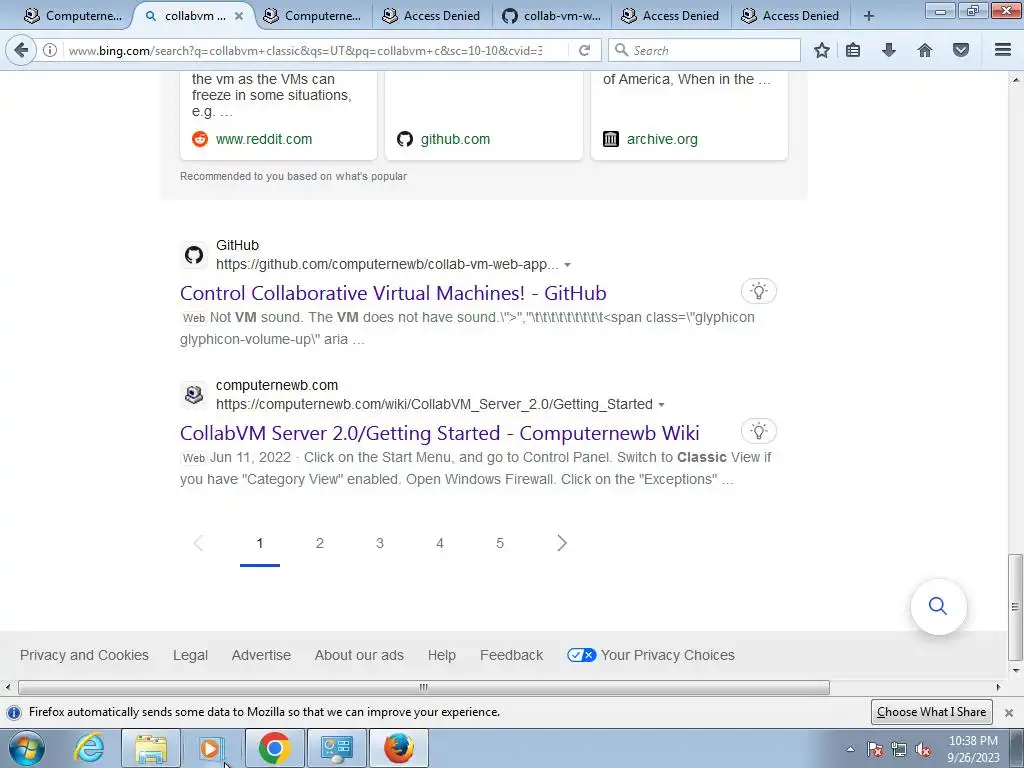Click the Action Center flag icon
Screen dimensions: 1024x768
click(875, 749)
